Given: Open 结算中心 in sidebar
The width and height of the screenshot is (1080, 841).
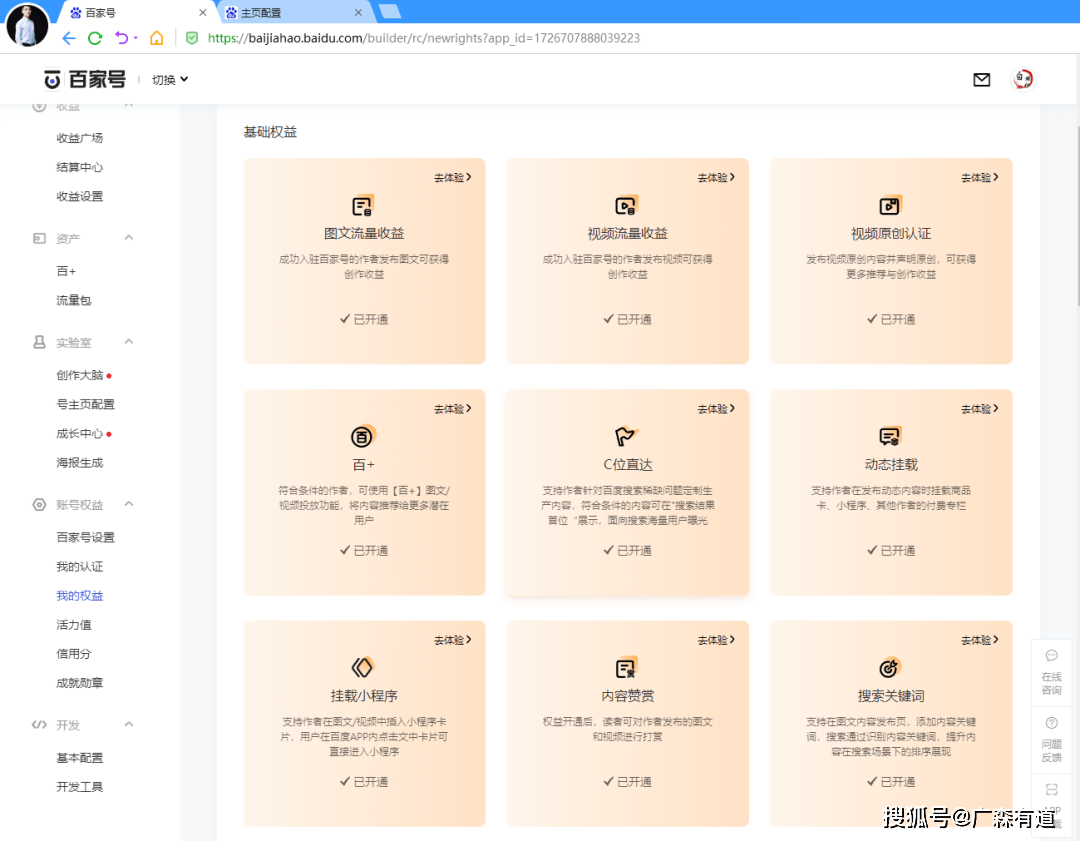Looking at the screenshot, I should tap(80, 167).
